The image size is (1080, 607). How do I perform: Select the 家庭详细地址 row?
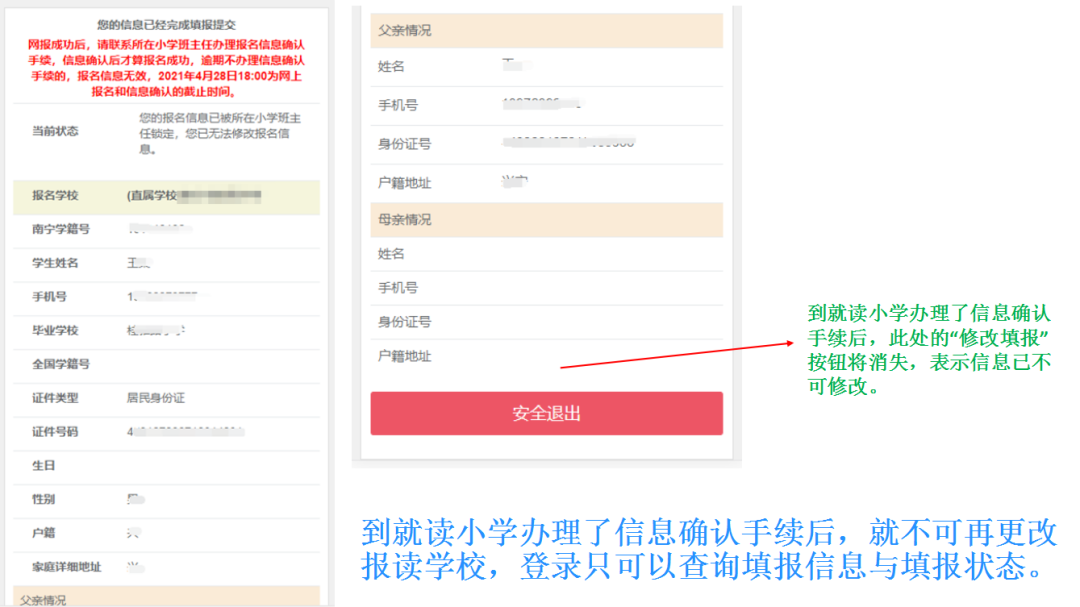click(x=166, y=567)
